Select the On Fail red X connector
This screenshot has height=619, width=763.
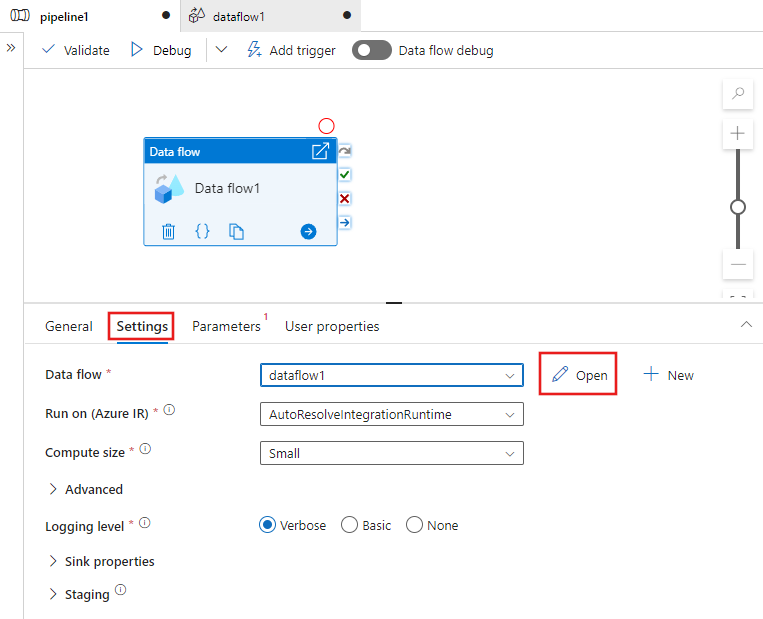[345, 199]
